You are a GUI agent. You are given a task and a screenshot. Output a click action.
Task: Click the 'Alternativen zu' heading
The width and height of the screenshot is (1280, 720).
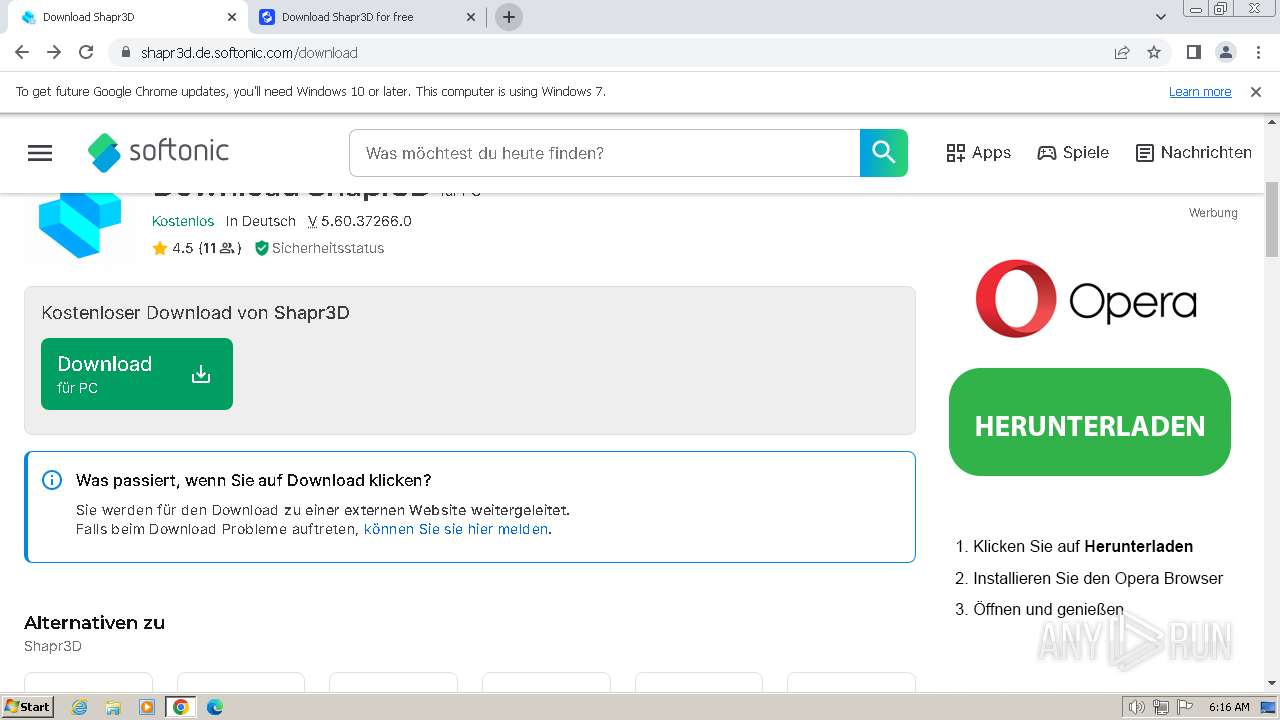[x=94, y=622]
